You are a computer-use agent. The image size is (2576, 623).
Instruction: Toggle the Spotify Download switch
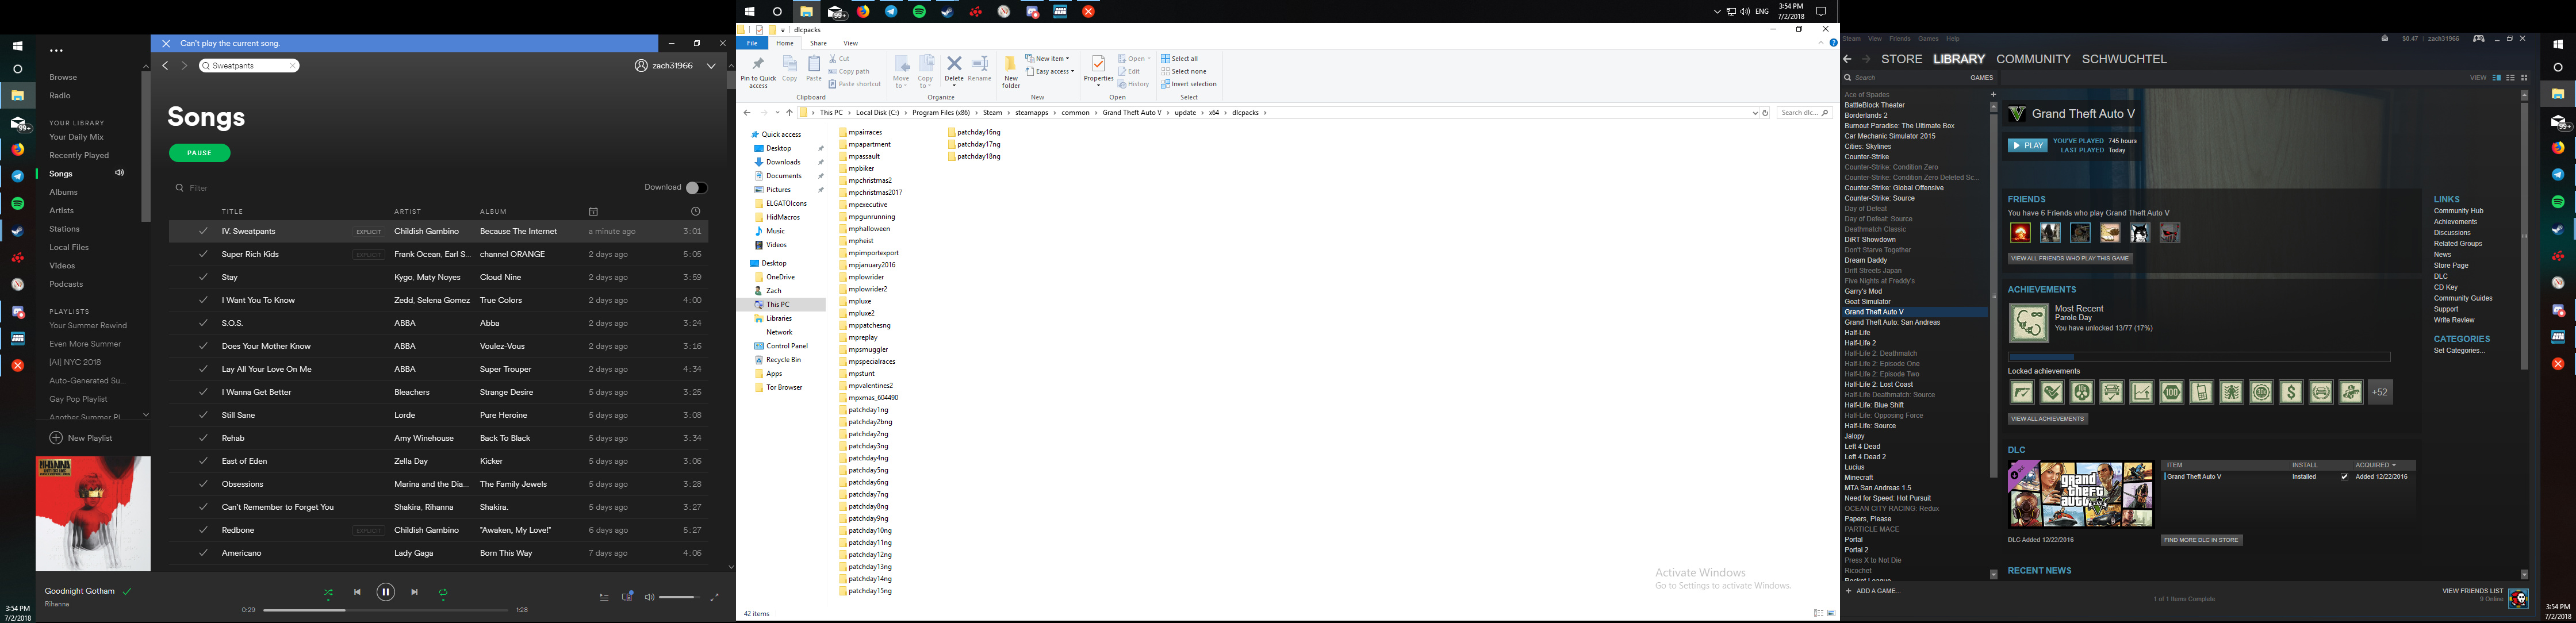696,188
